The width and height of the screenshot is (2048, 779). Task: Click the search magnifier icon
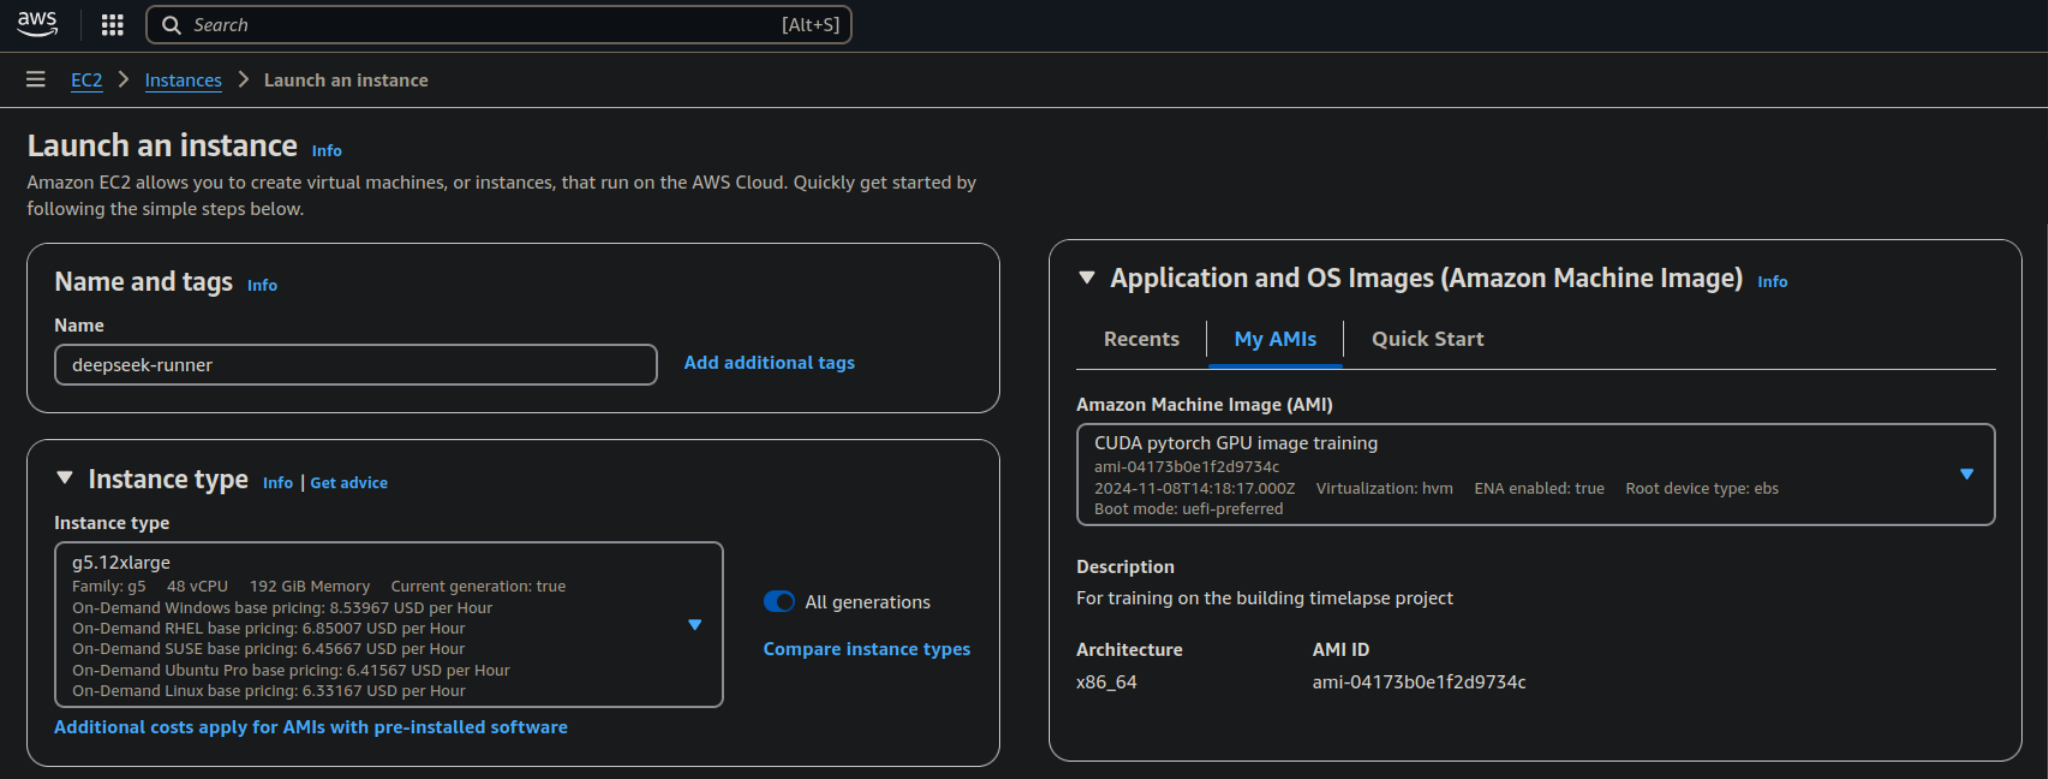(x=171, y=25)
